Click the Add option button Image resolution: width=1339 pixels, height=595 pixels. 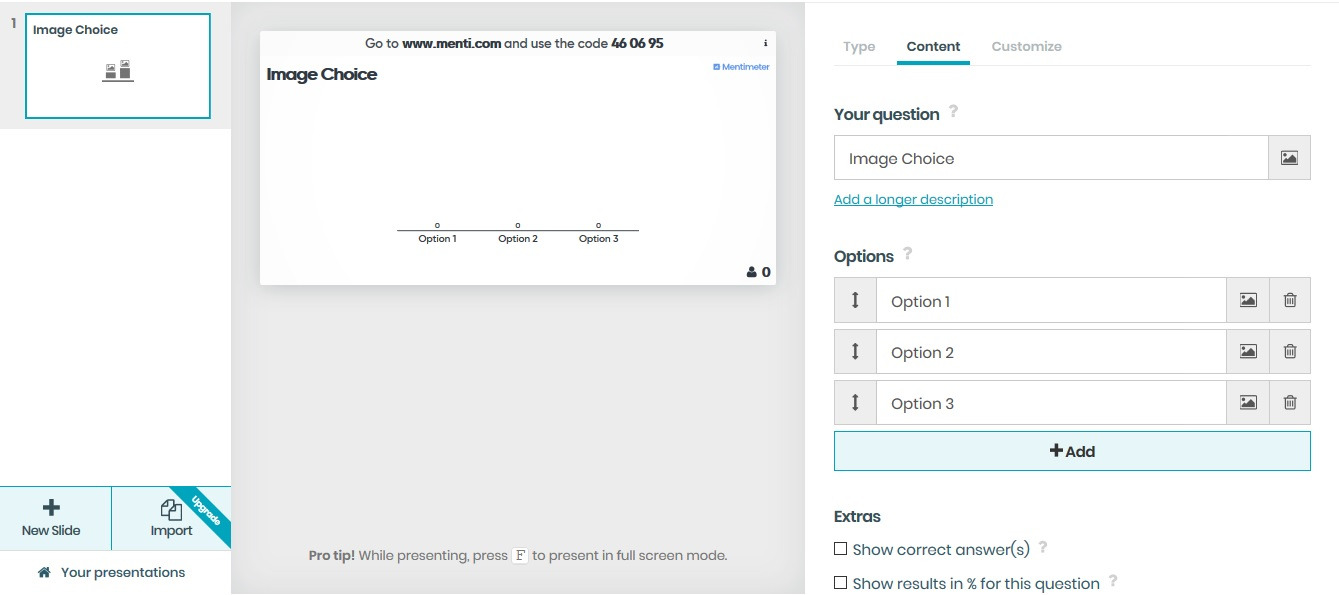click(x=1072, y=451)
